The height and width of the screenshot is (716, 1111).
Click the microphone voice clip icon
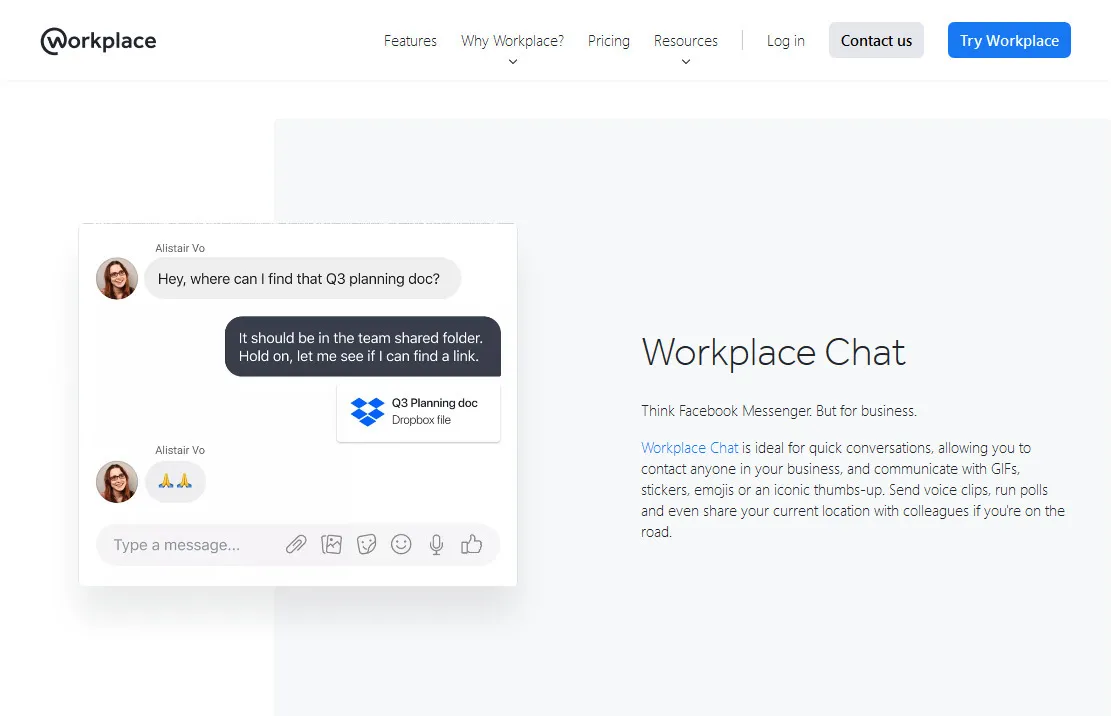tap(436, 545)
